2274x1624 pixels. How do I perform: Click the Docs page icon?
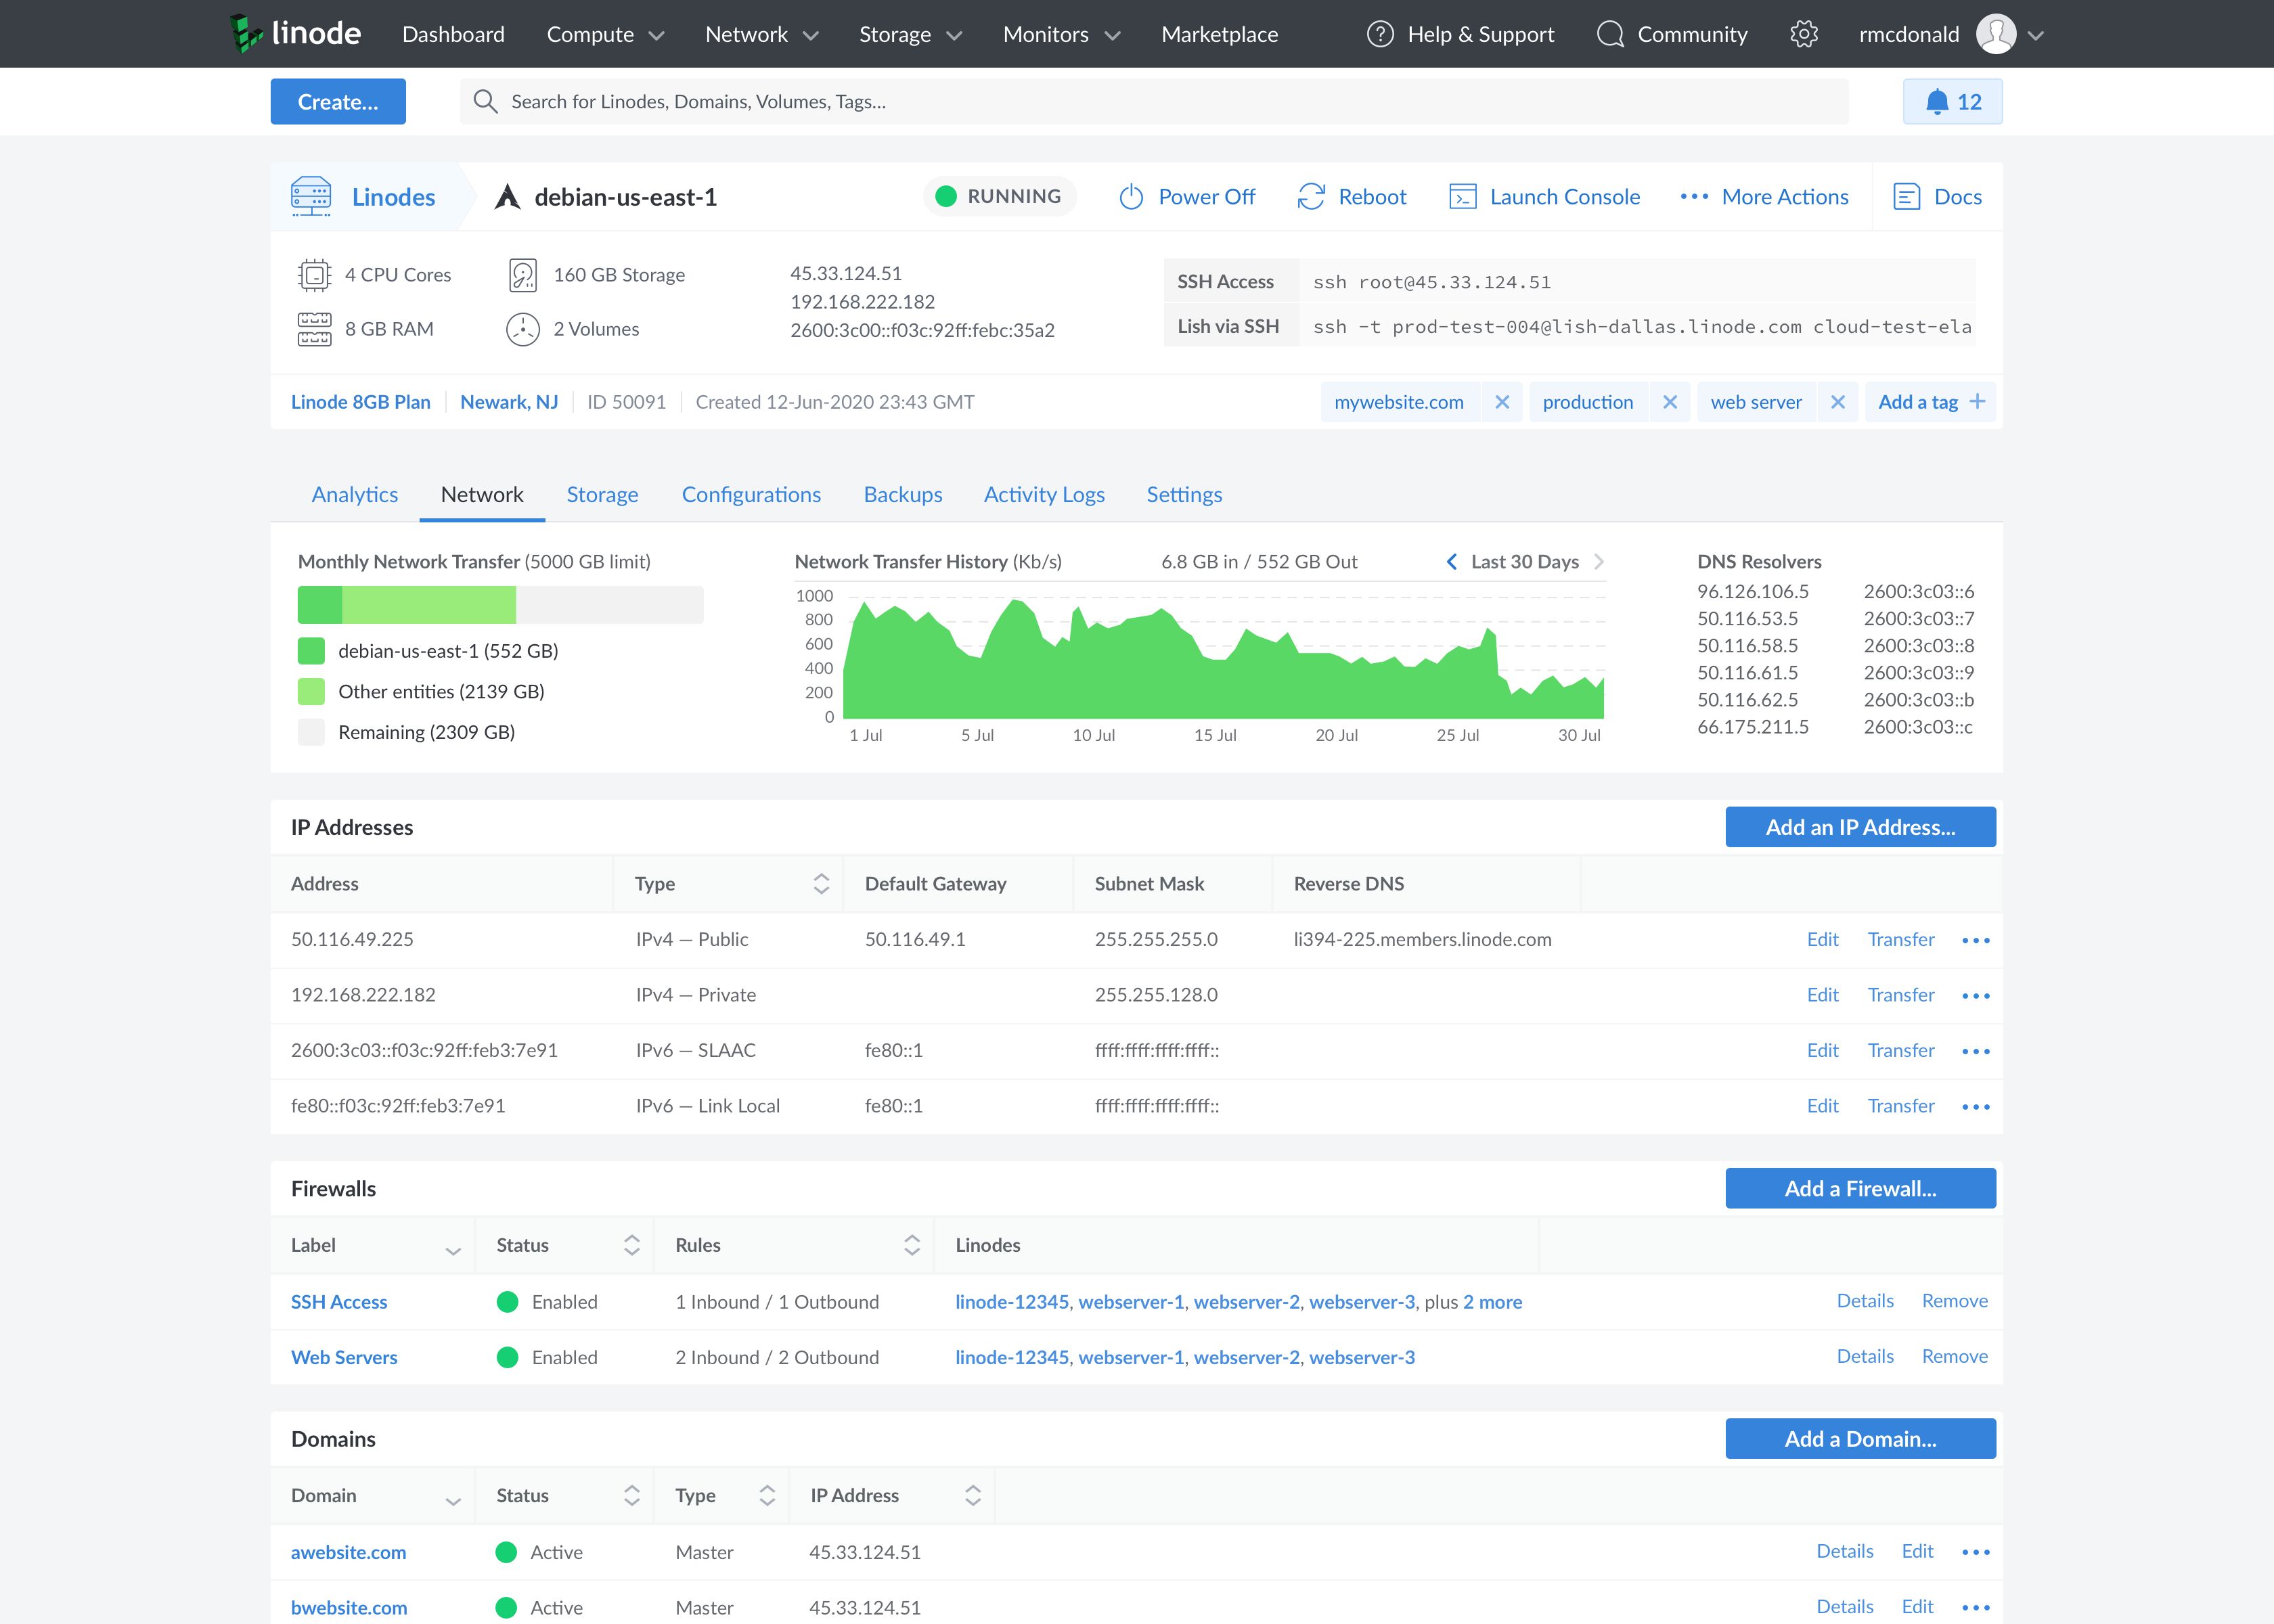[x=1907, y=197]
